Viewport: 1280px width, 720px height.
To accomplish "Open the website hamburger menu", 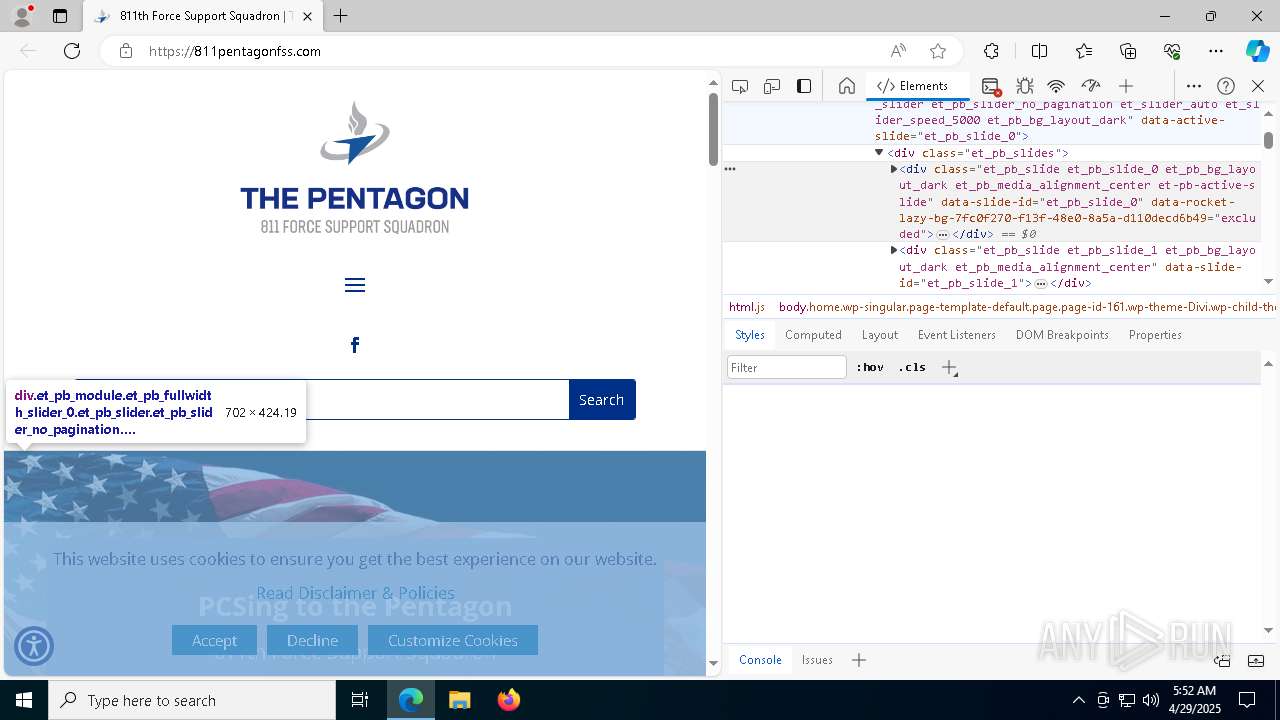I will point(355,285).
